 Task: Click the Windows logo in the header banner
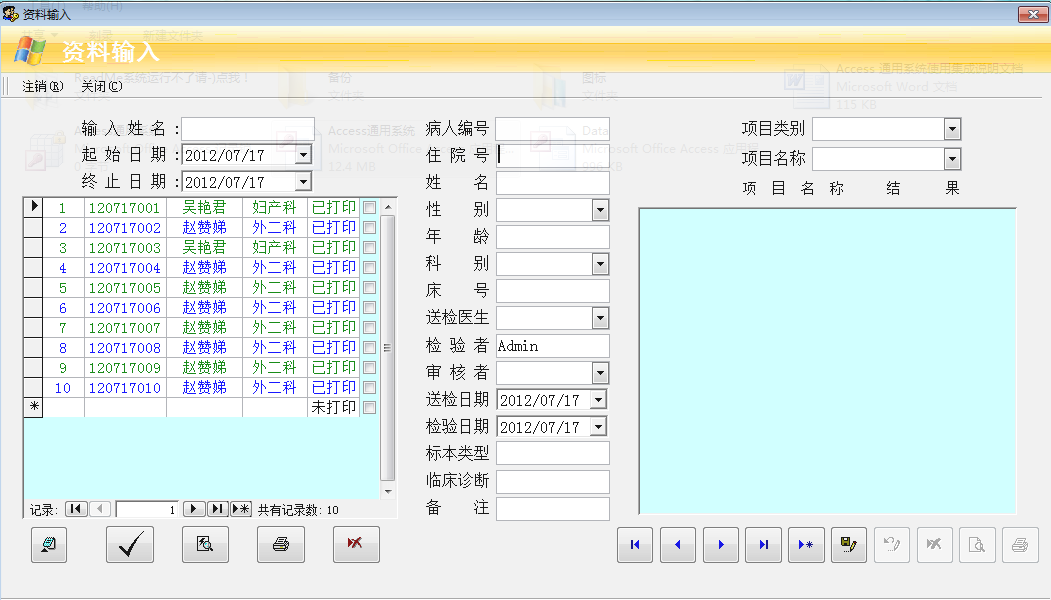(31, 51)
